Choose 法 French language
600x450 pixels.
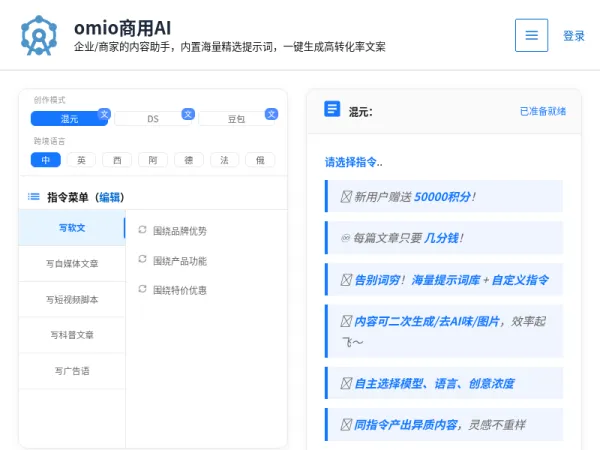click(x=224, y=160)
